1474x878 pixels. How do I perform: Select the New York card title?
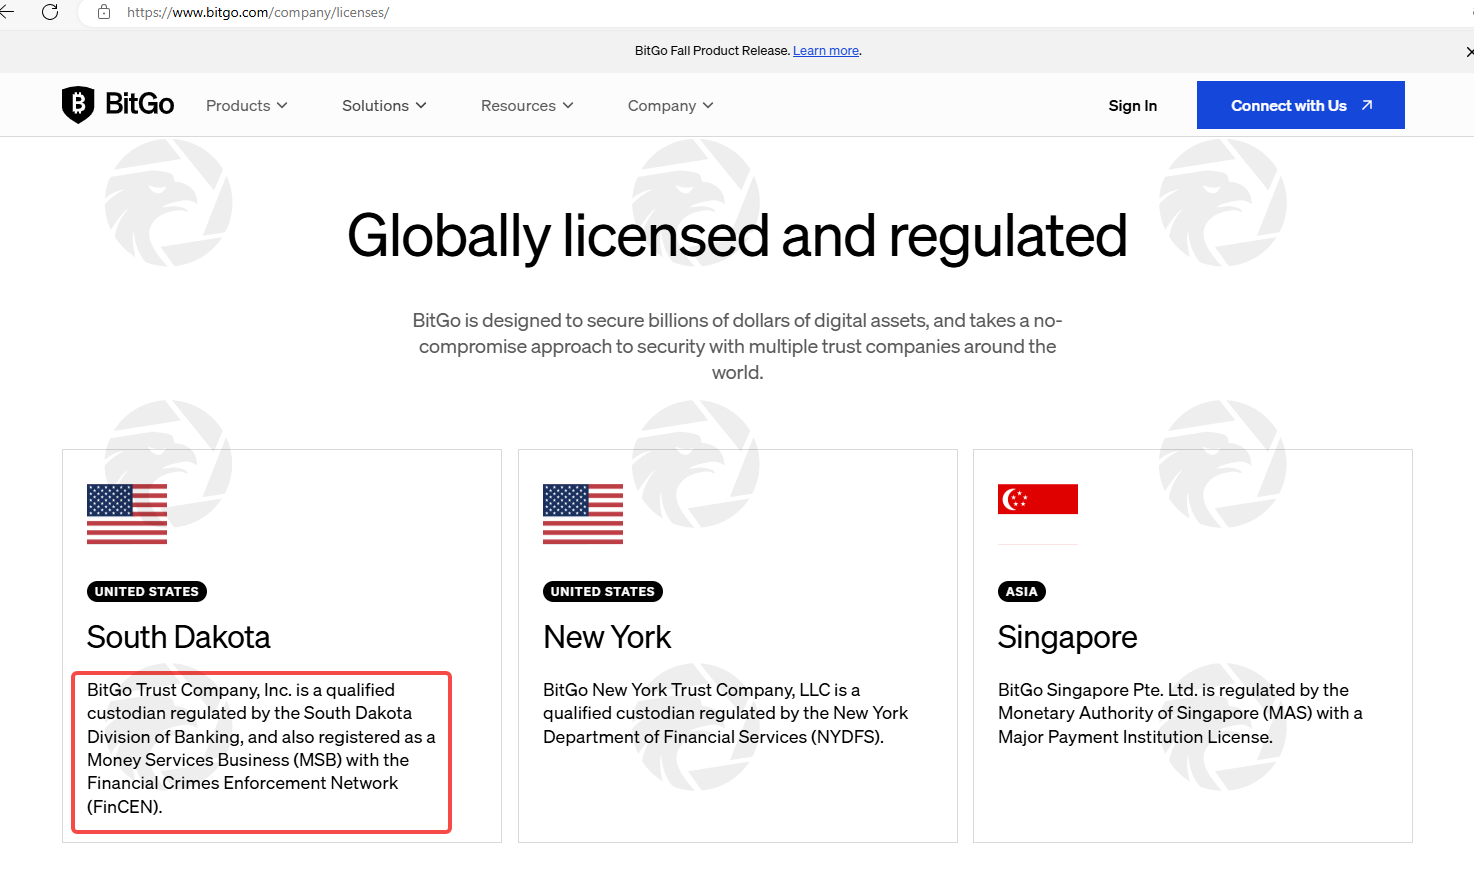tap(607, 637)
